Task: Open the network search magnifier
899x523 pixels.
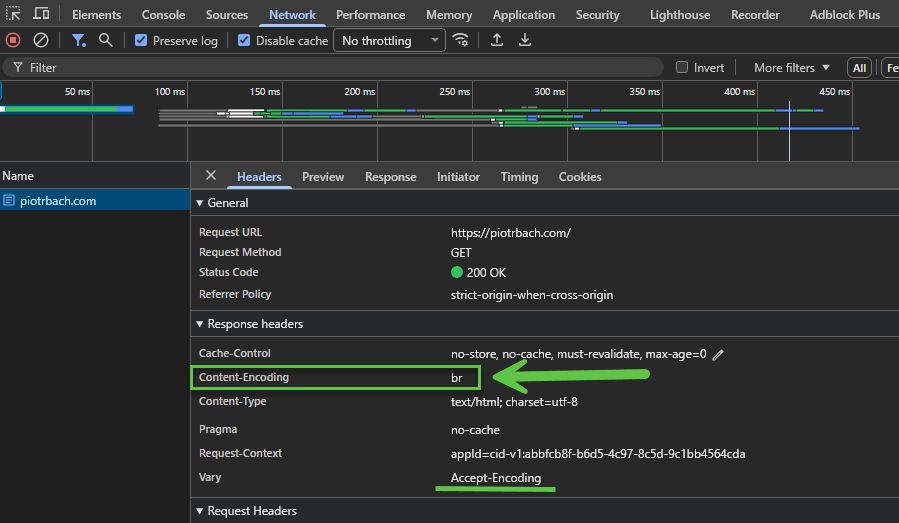Action: click(105, 40)
